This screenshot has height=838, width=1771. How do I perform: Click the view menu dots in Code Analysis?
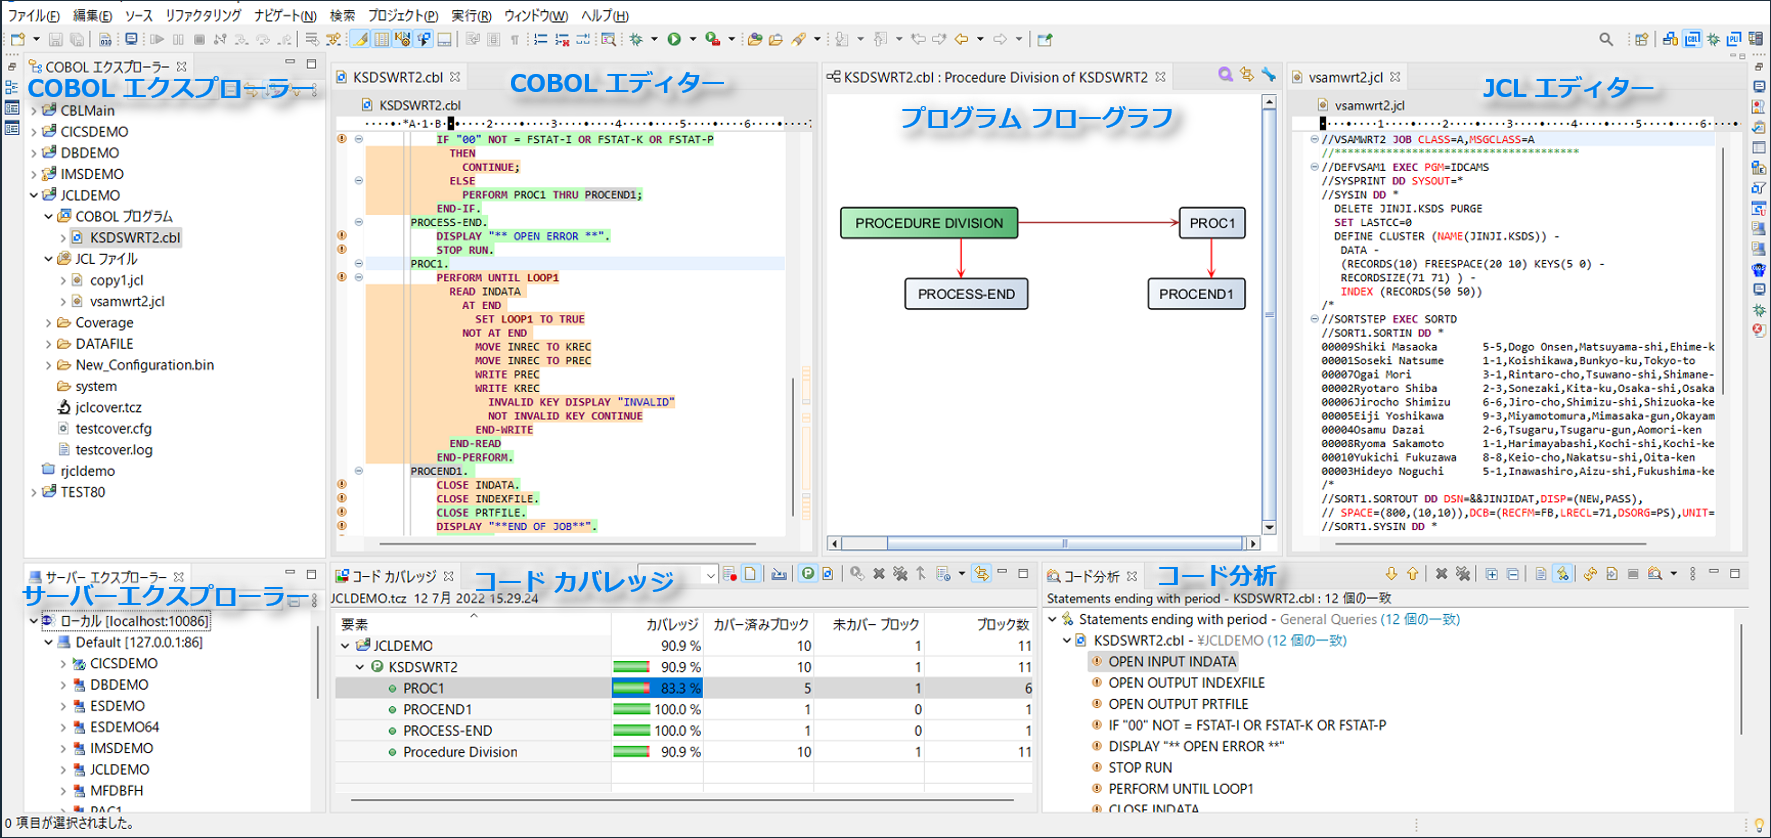click(1692, 574)
